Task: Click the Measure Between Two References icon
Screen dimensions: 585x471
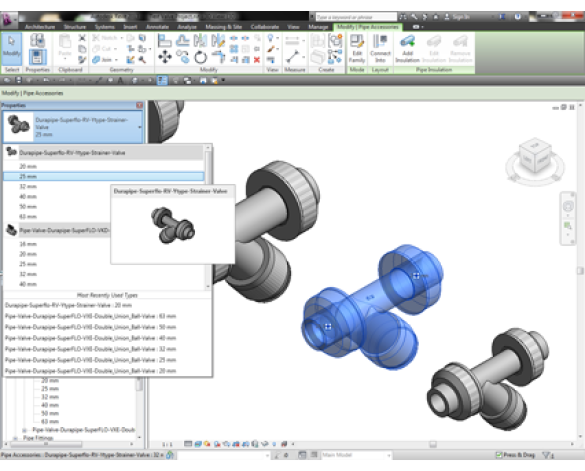Action: [292, 40]
